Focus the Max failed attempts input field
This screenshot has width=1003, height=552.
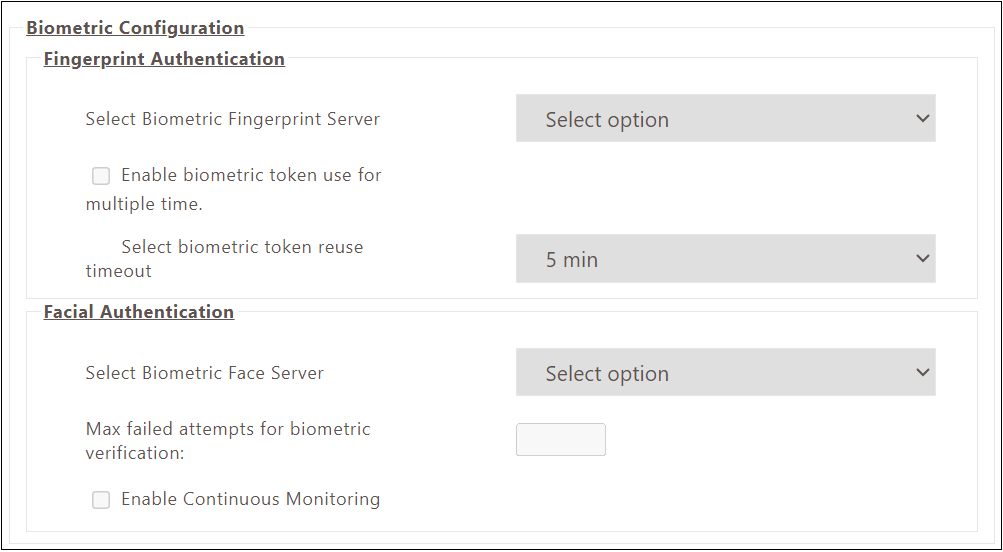560,440
